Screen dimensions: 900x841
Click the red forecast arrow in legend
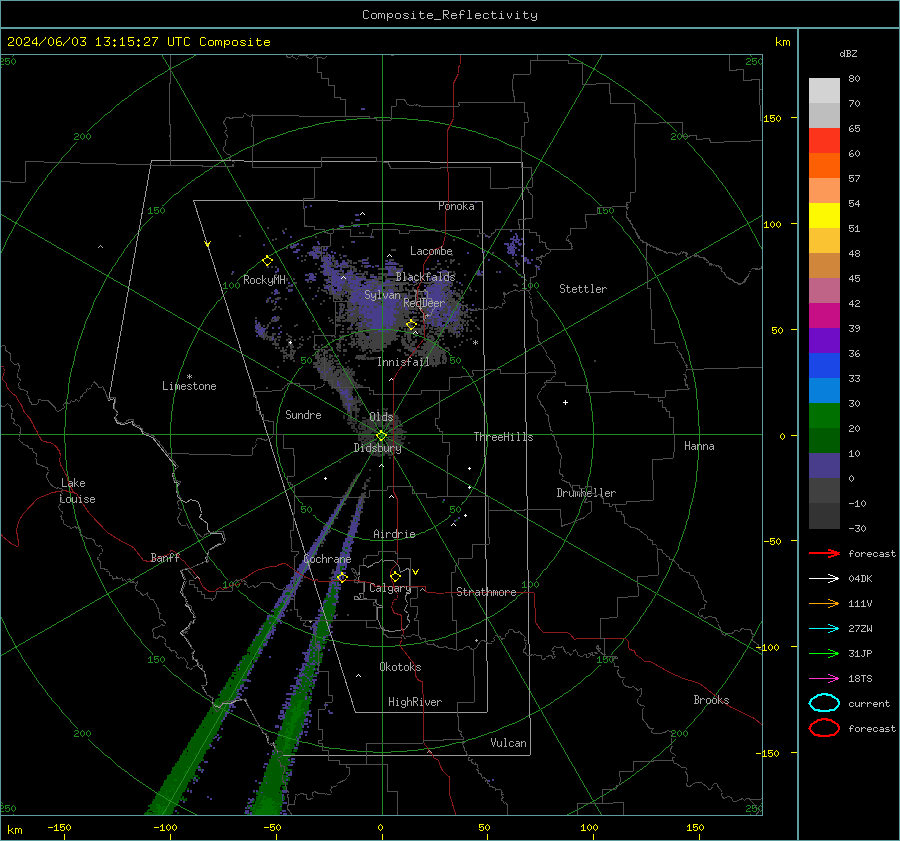[x=824, y=553]
